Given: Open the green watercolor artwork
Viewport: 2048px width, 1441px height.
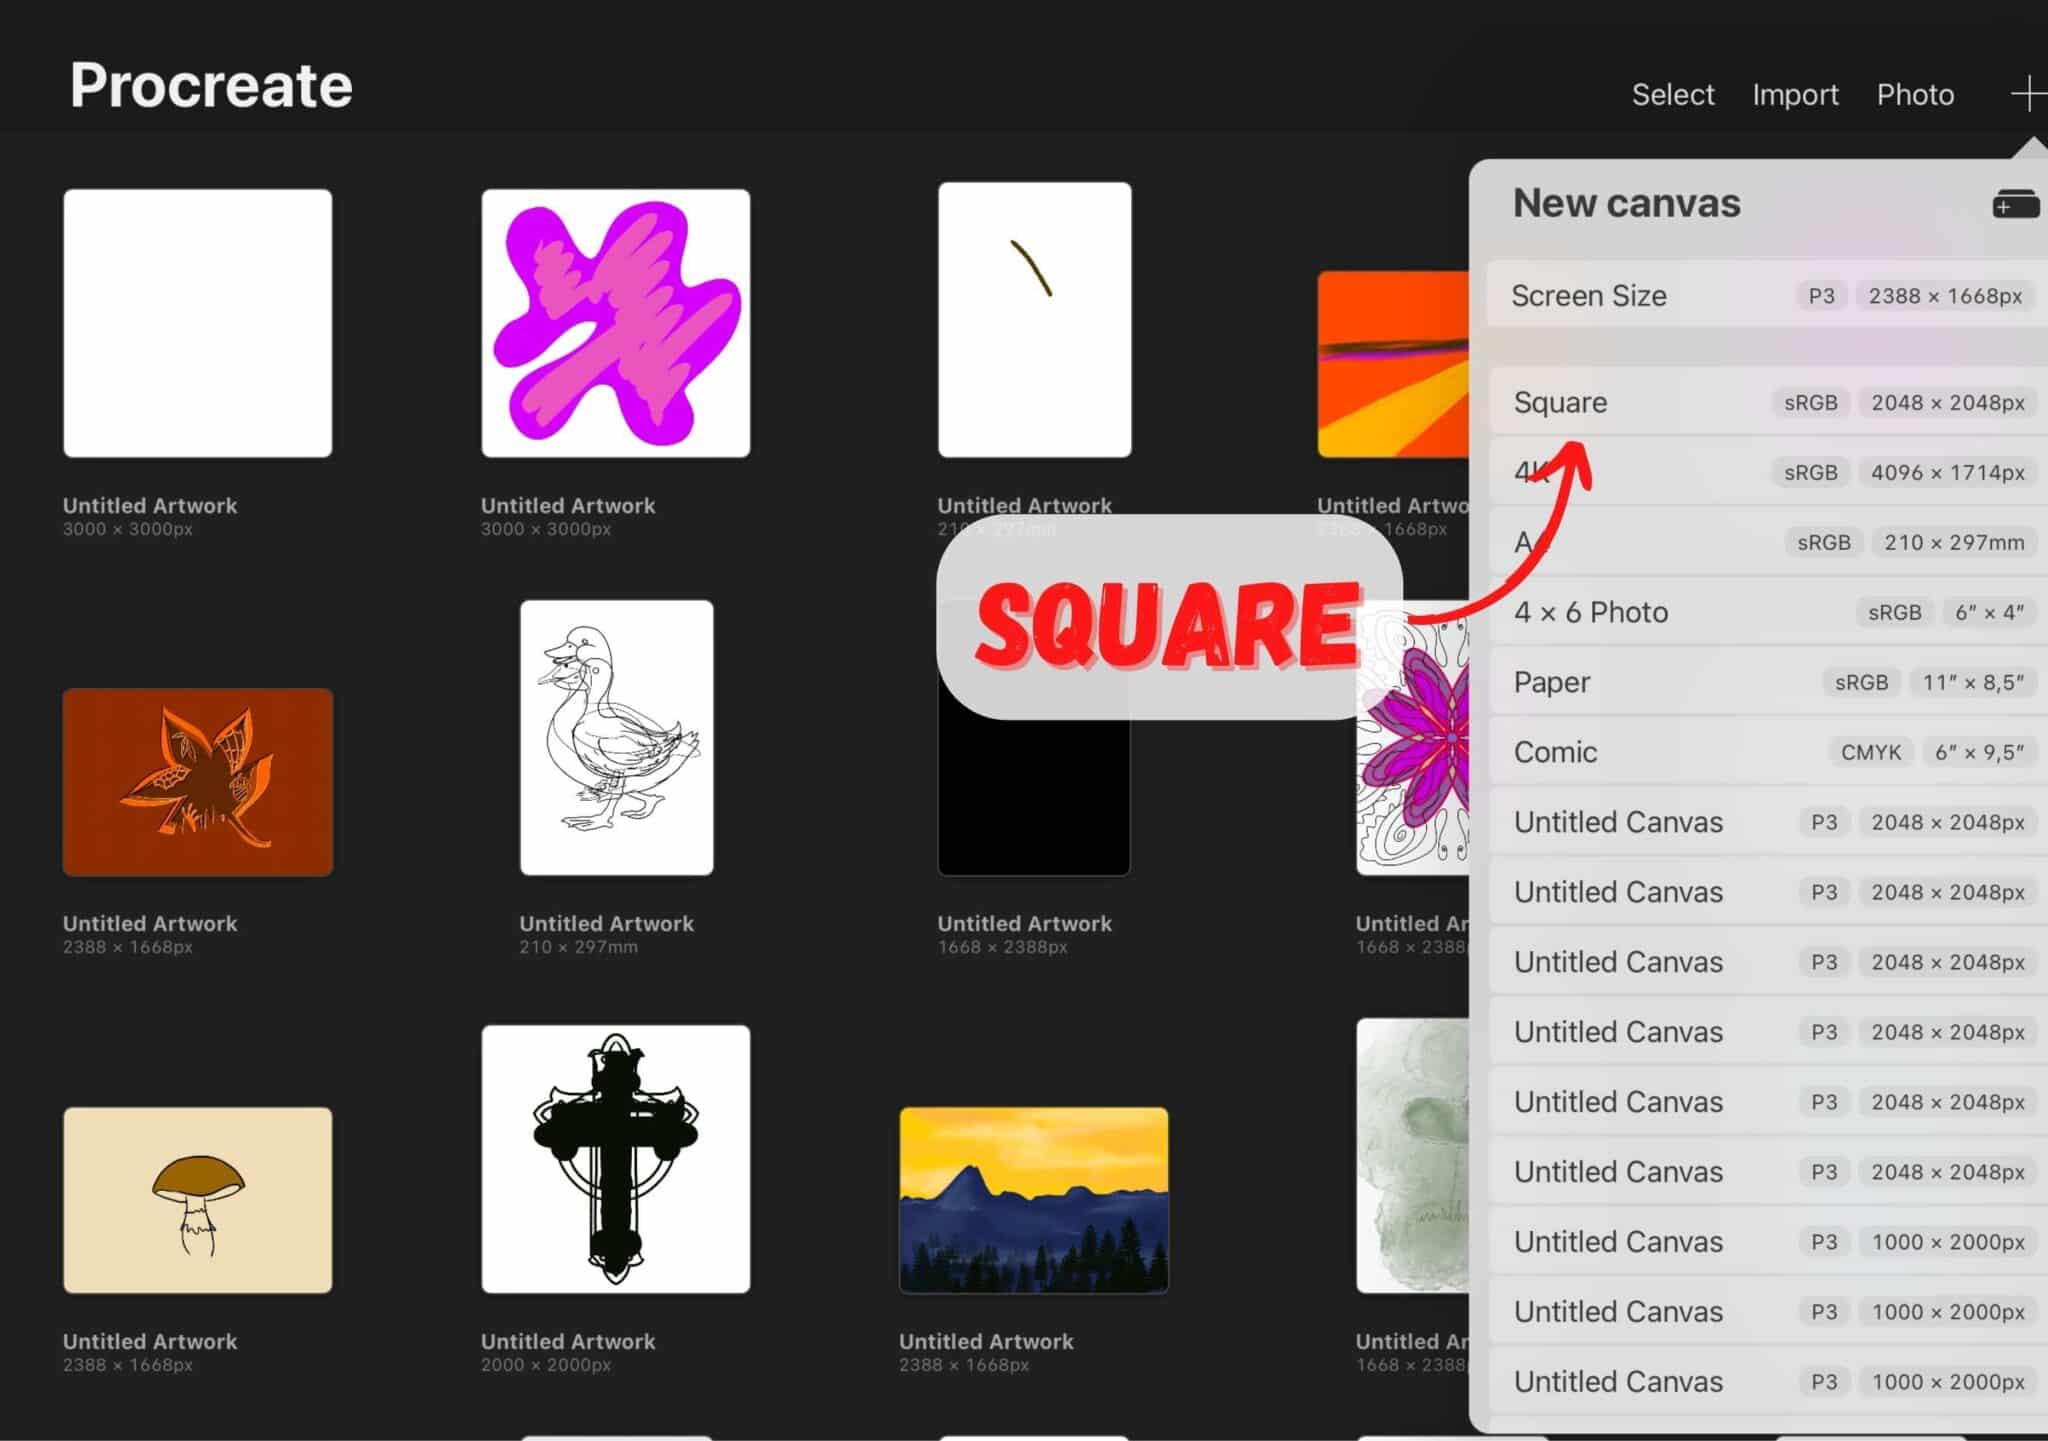Looking at the screenshot, I should click(x=1413, y=1156).
